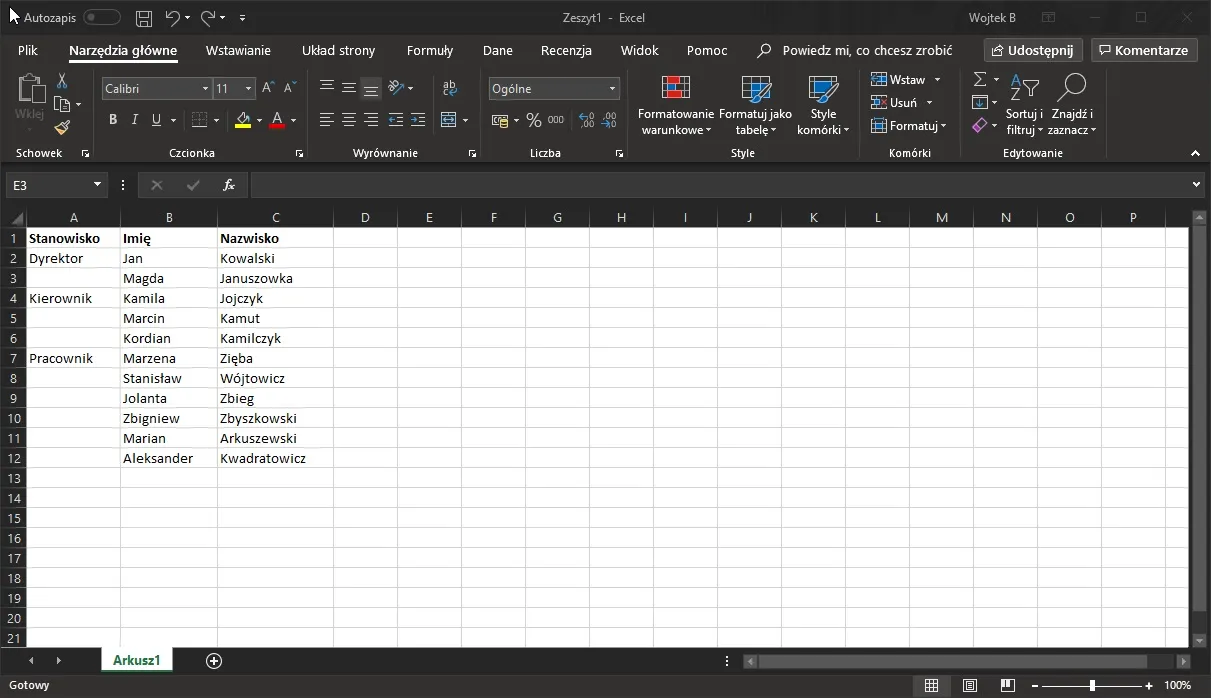Click the Udostępnij button
The image size is (1211, 698).
1033,50
